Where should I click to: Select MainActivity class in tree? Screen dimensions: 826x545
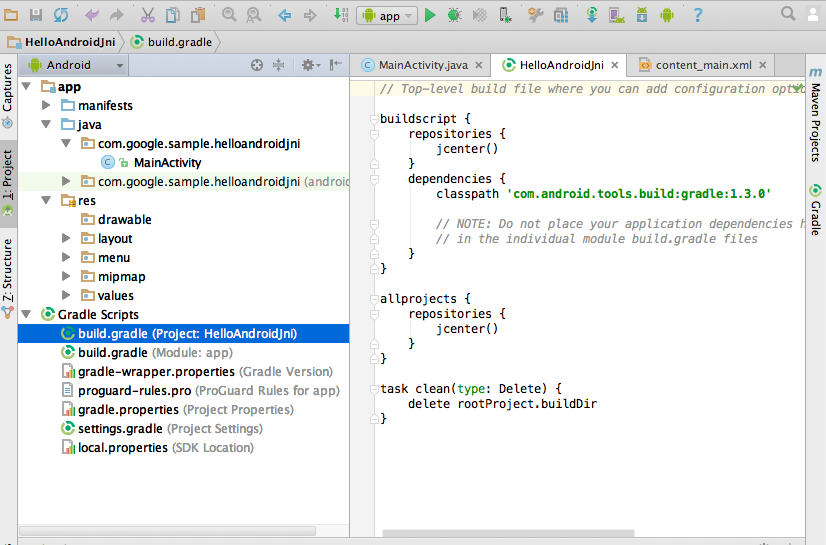(167, 163)
